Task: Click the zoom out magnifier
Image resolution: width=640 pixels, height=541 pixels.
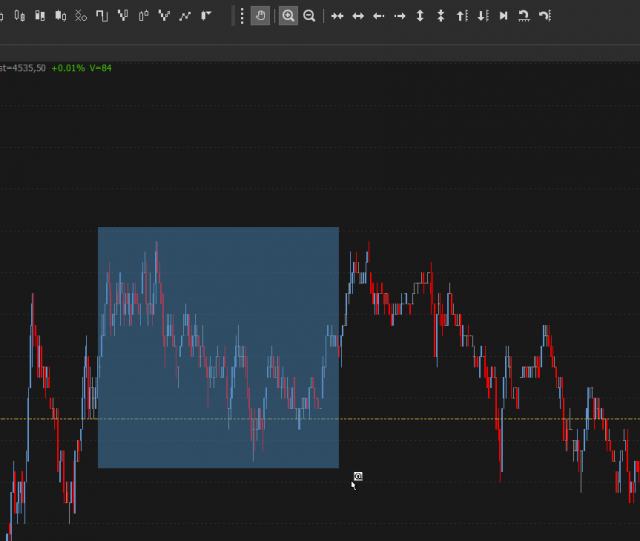Action: click(309, 16)
